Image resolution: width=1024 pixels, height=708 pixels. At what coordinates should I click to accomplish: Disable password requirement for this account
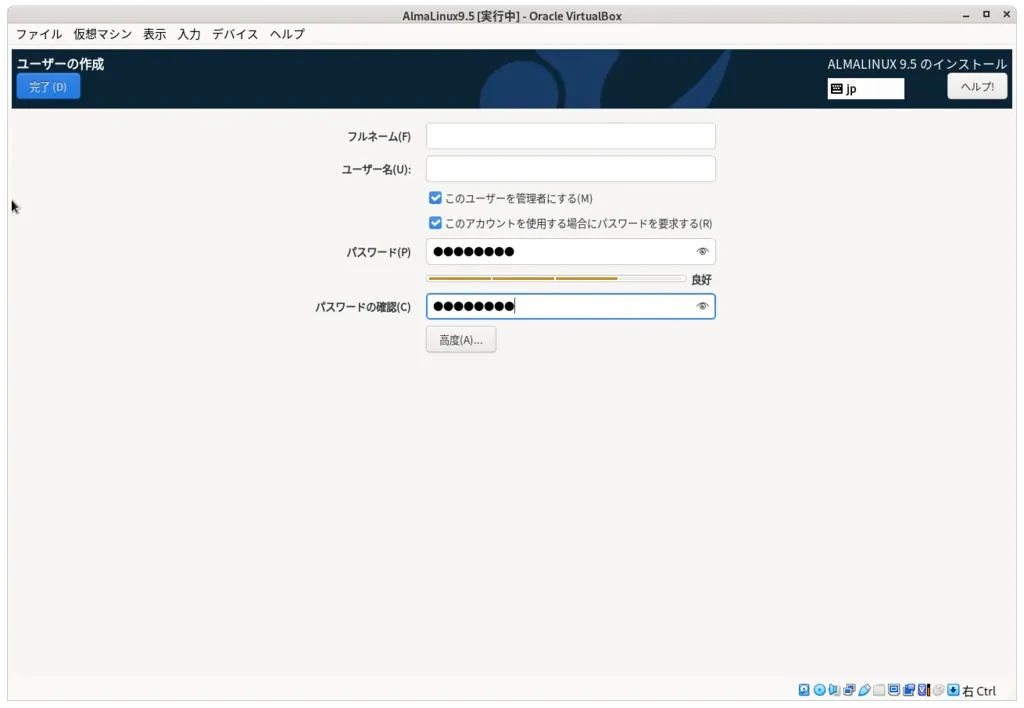point(435,223)
